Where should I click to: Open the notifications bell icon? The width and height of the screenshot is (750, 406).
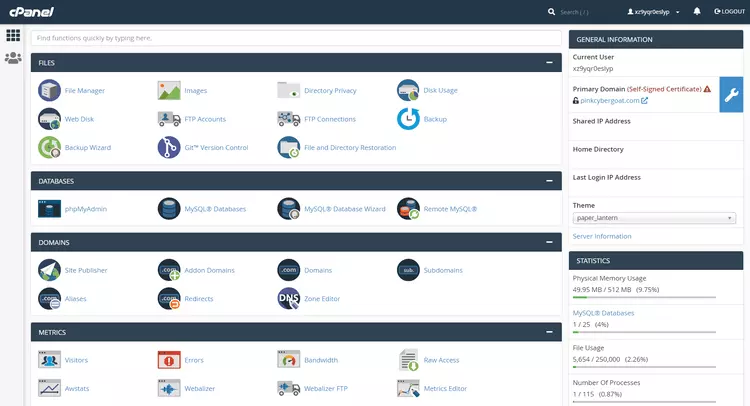coord(697,11)
